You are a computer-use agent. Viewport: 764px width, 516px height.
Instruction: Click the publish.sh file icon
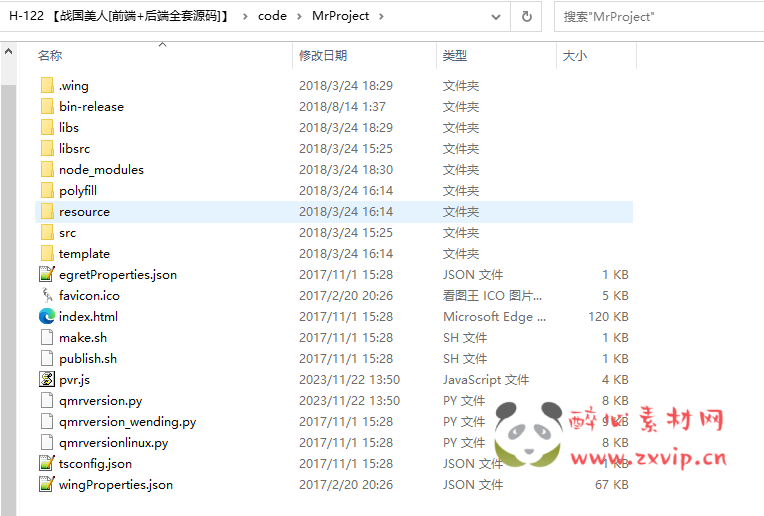pos(47,358)
